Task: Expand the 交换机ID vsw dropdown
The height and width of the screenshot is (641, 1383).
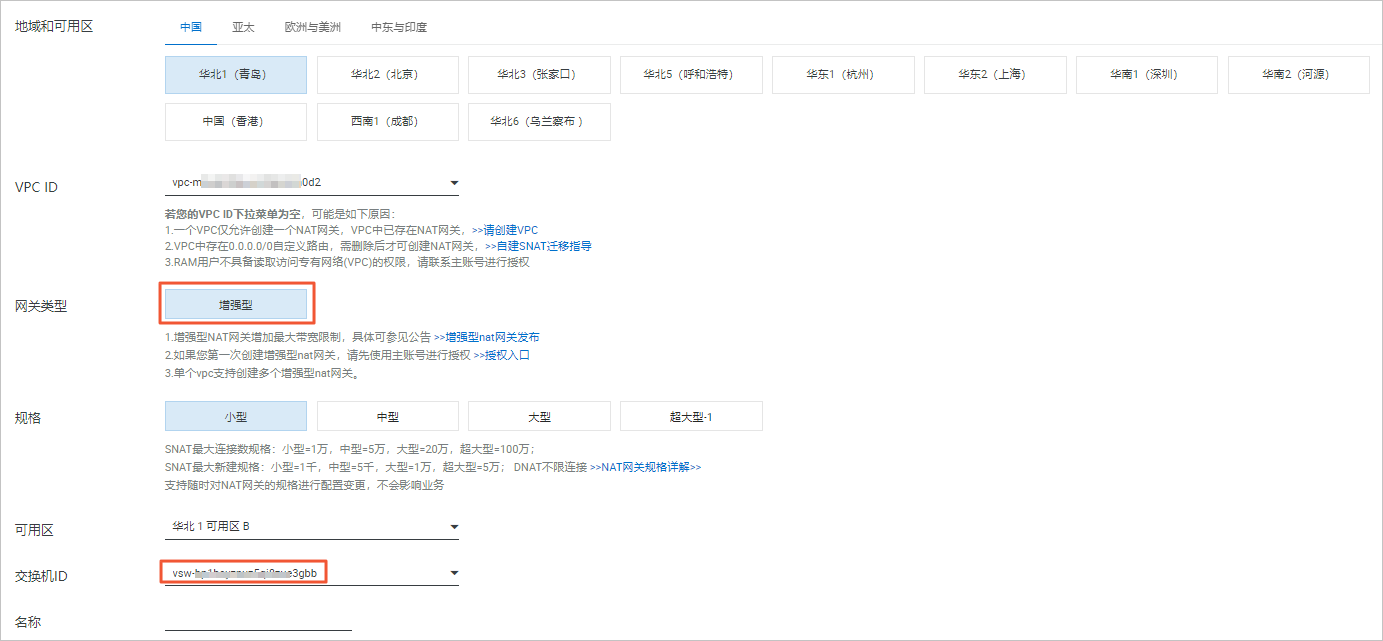Action: 312,573
